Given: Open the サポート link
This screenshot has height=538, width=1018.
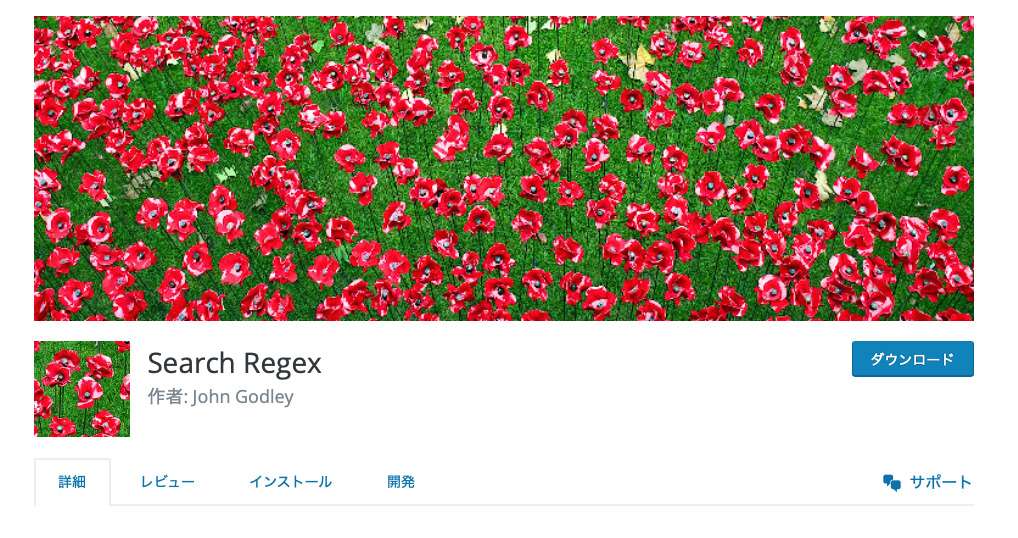Looking at the screenshot, I should (x=940, y=482).
